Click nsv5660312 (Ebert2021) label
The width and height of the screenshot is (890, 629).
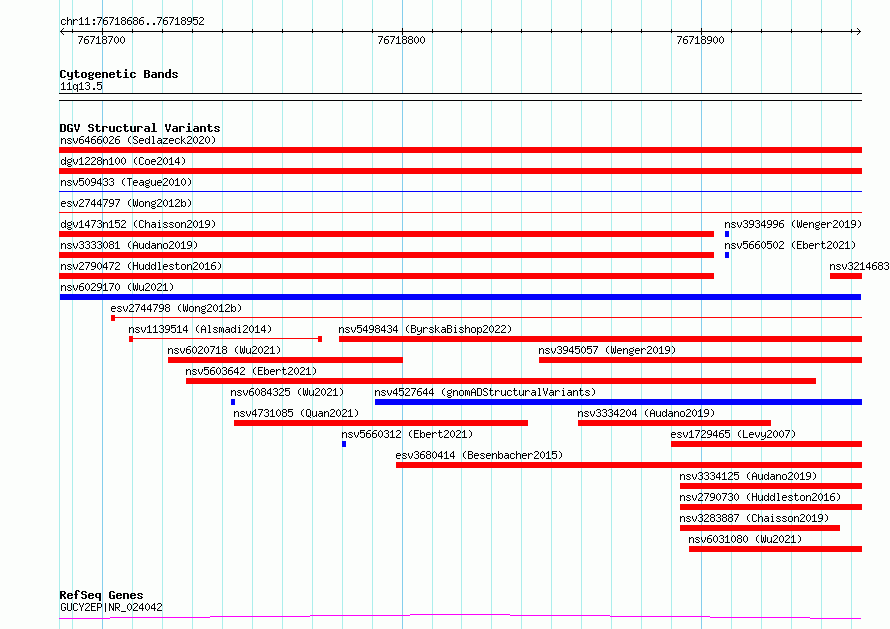[x=407, y=434]
